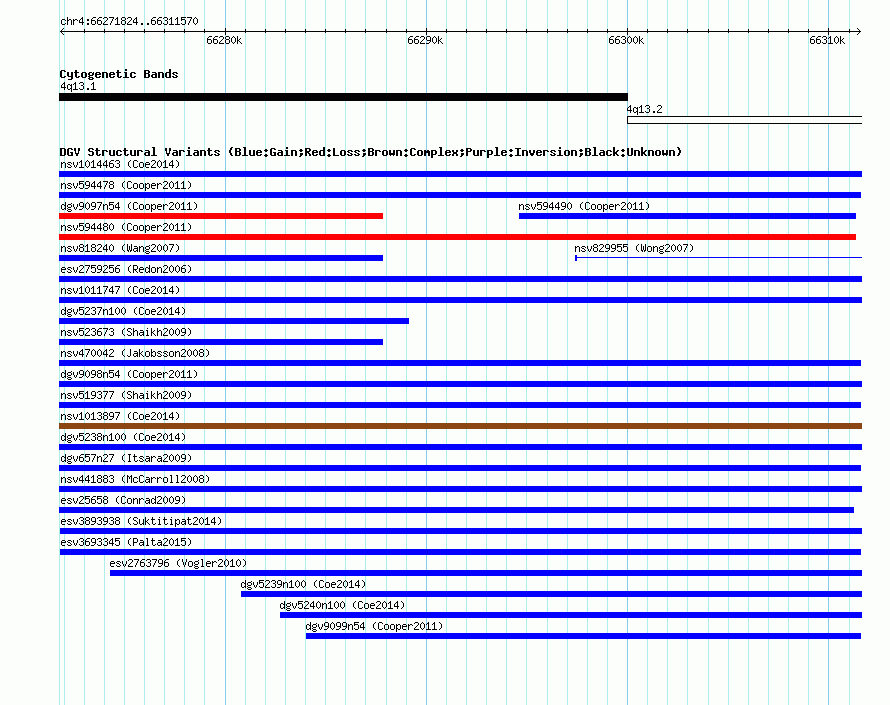Click the blue bar under dgv5239n100
Viewport: 890px width, 705px height.
click(x=551, y=594)
